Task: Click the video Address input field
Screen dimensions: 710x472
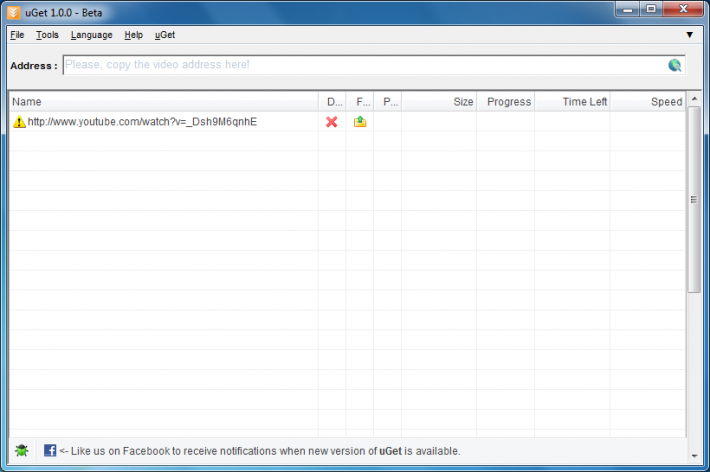Action: [374, 65]
